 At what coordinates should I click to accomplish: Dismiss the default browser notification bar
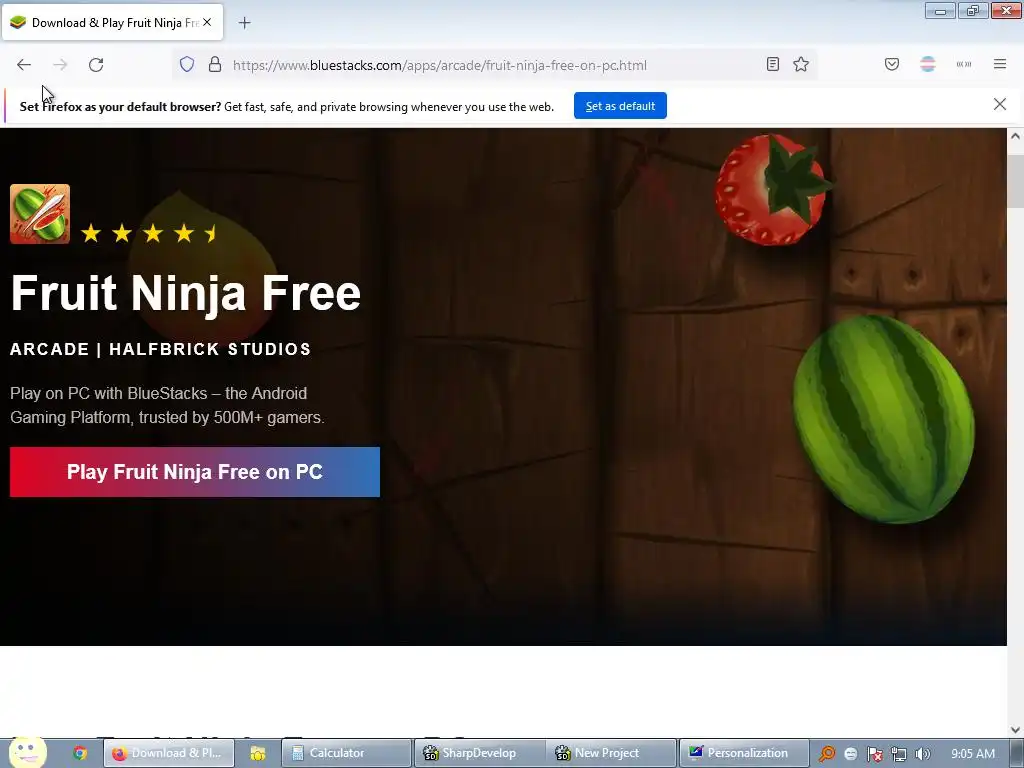(x=1000, y=104)
